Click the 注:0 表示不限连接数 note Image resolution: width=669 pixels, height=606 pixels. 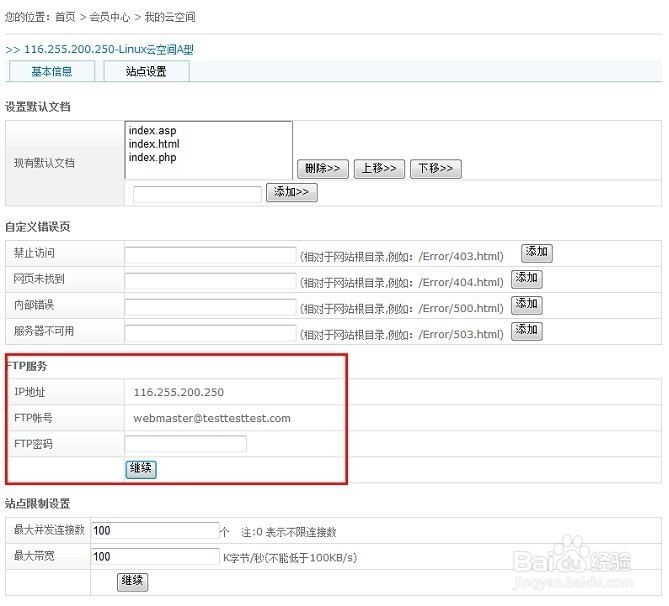pyautogui.click(x=289, y=532)
